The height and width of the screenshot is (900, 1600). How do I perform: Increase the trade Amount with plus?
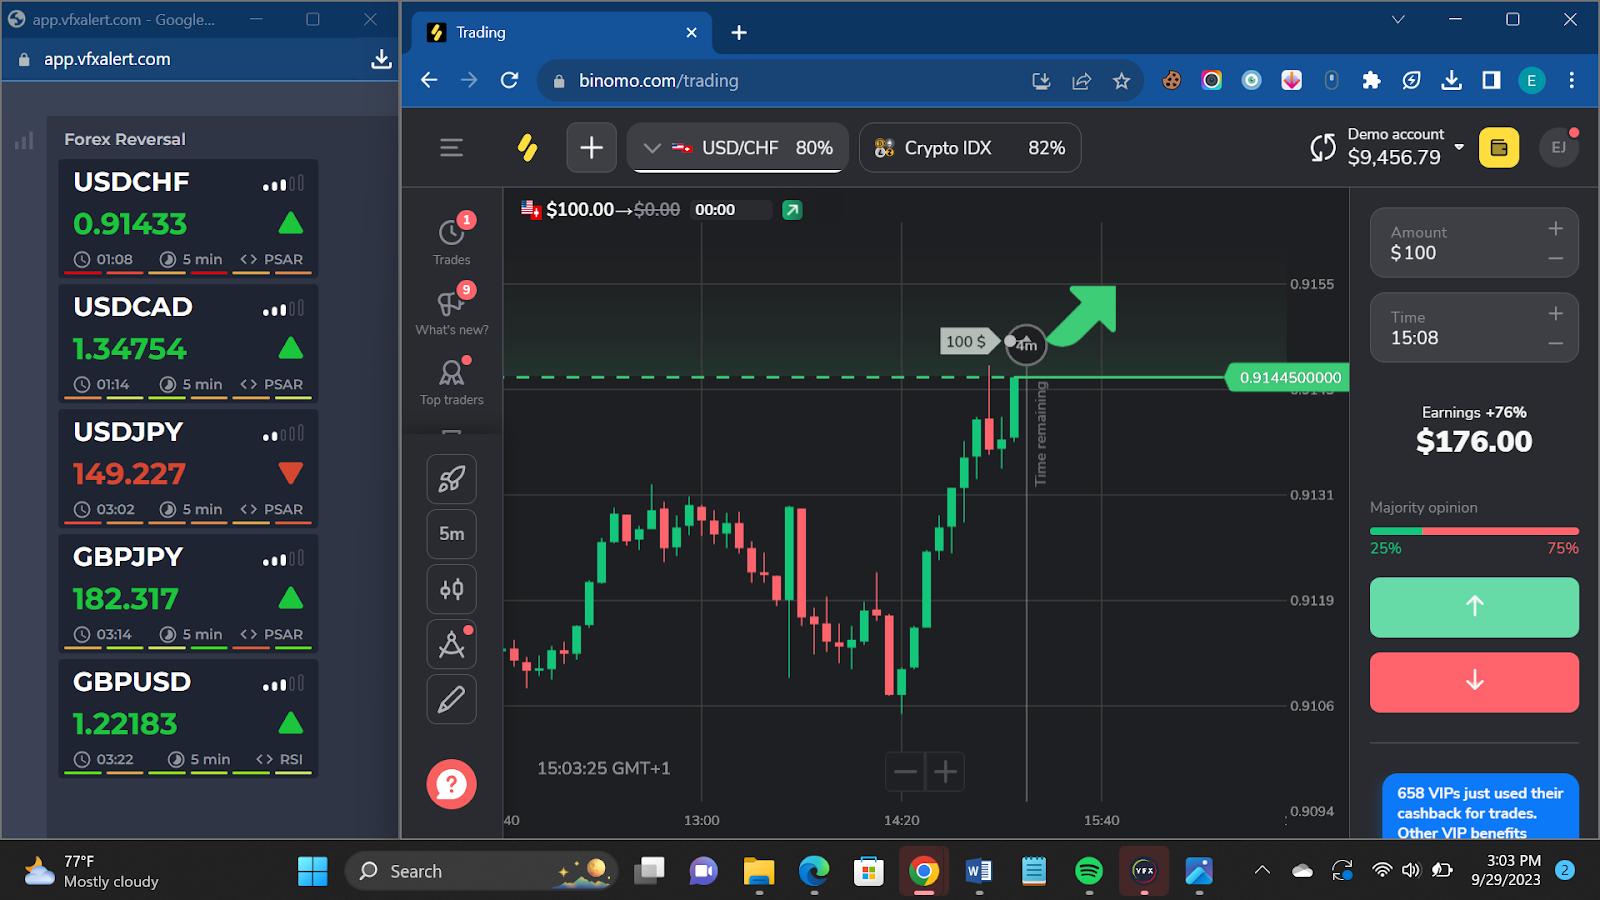[x=1555, y=229]
